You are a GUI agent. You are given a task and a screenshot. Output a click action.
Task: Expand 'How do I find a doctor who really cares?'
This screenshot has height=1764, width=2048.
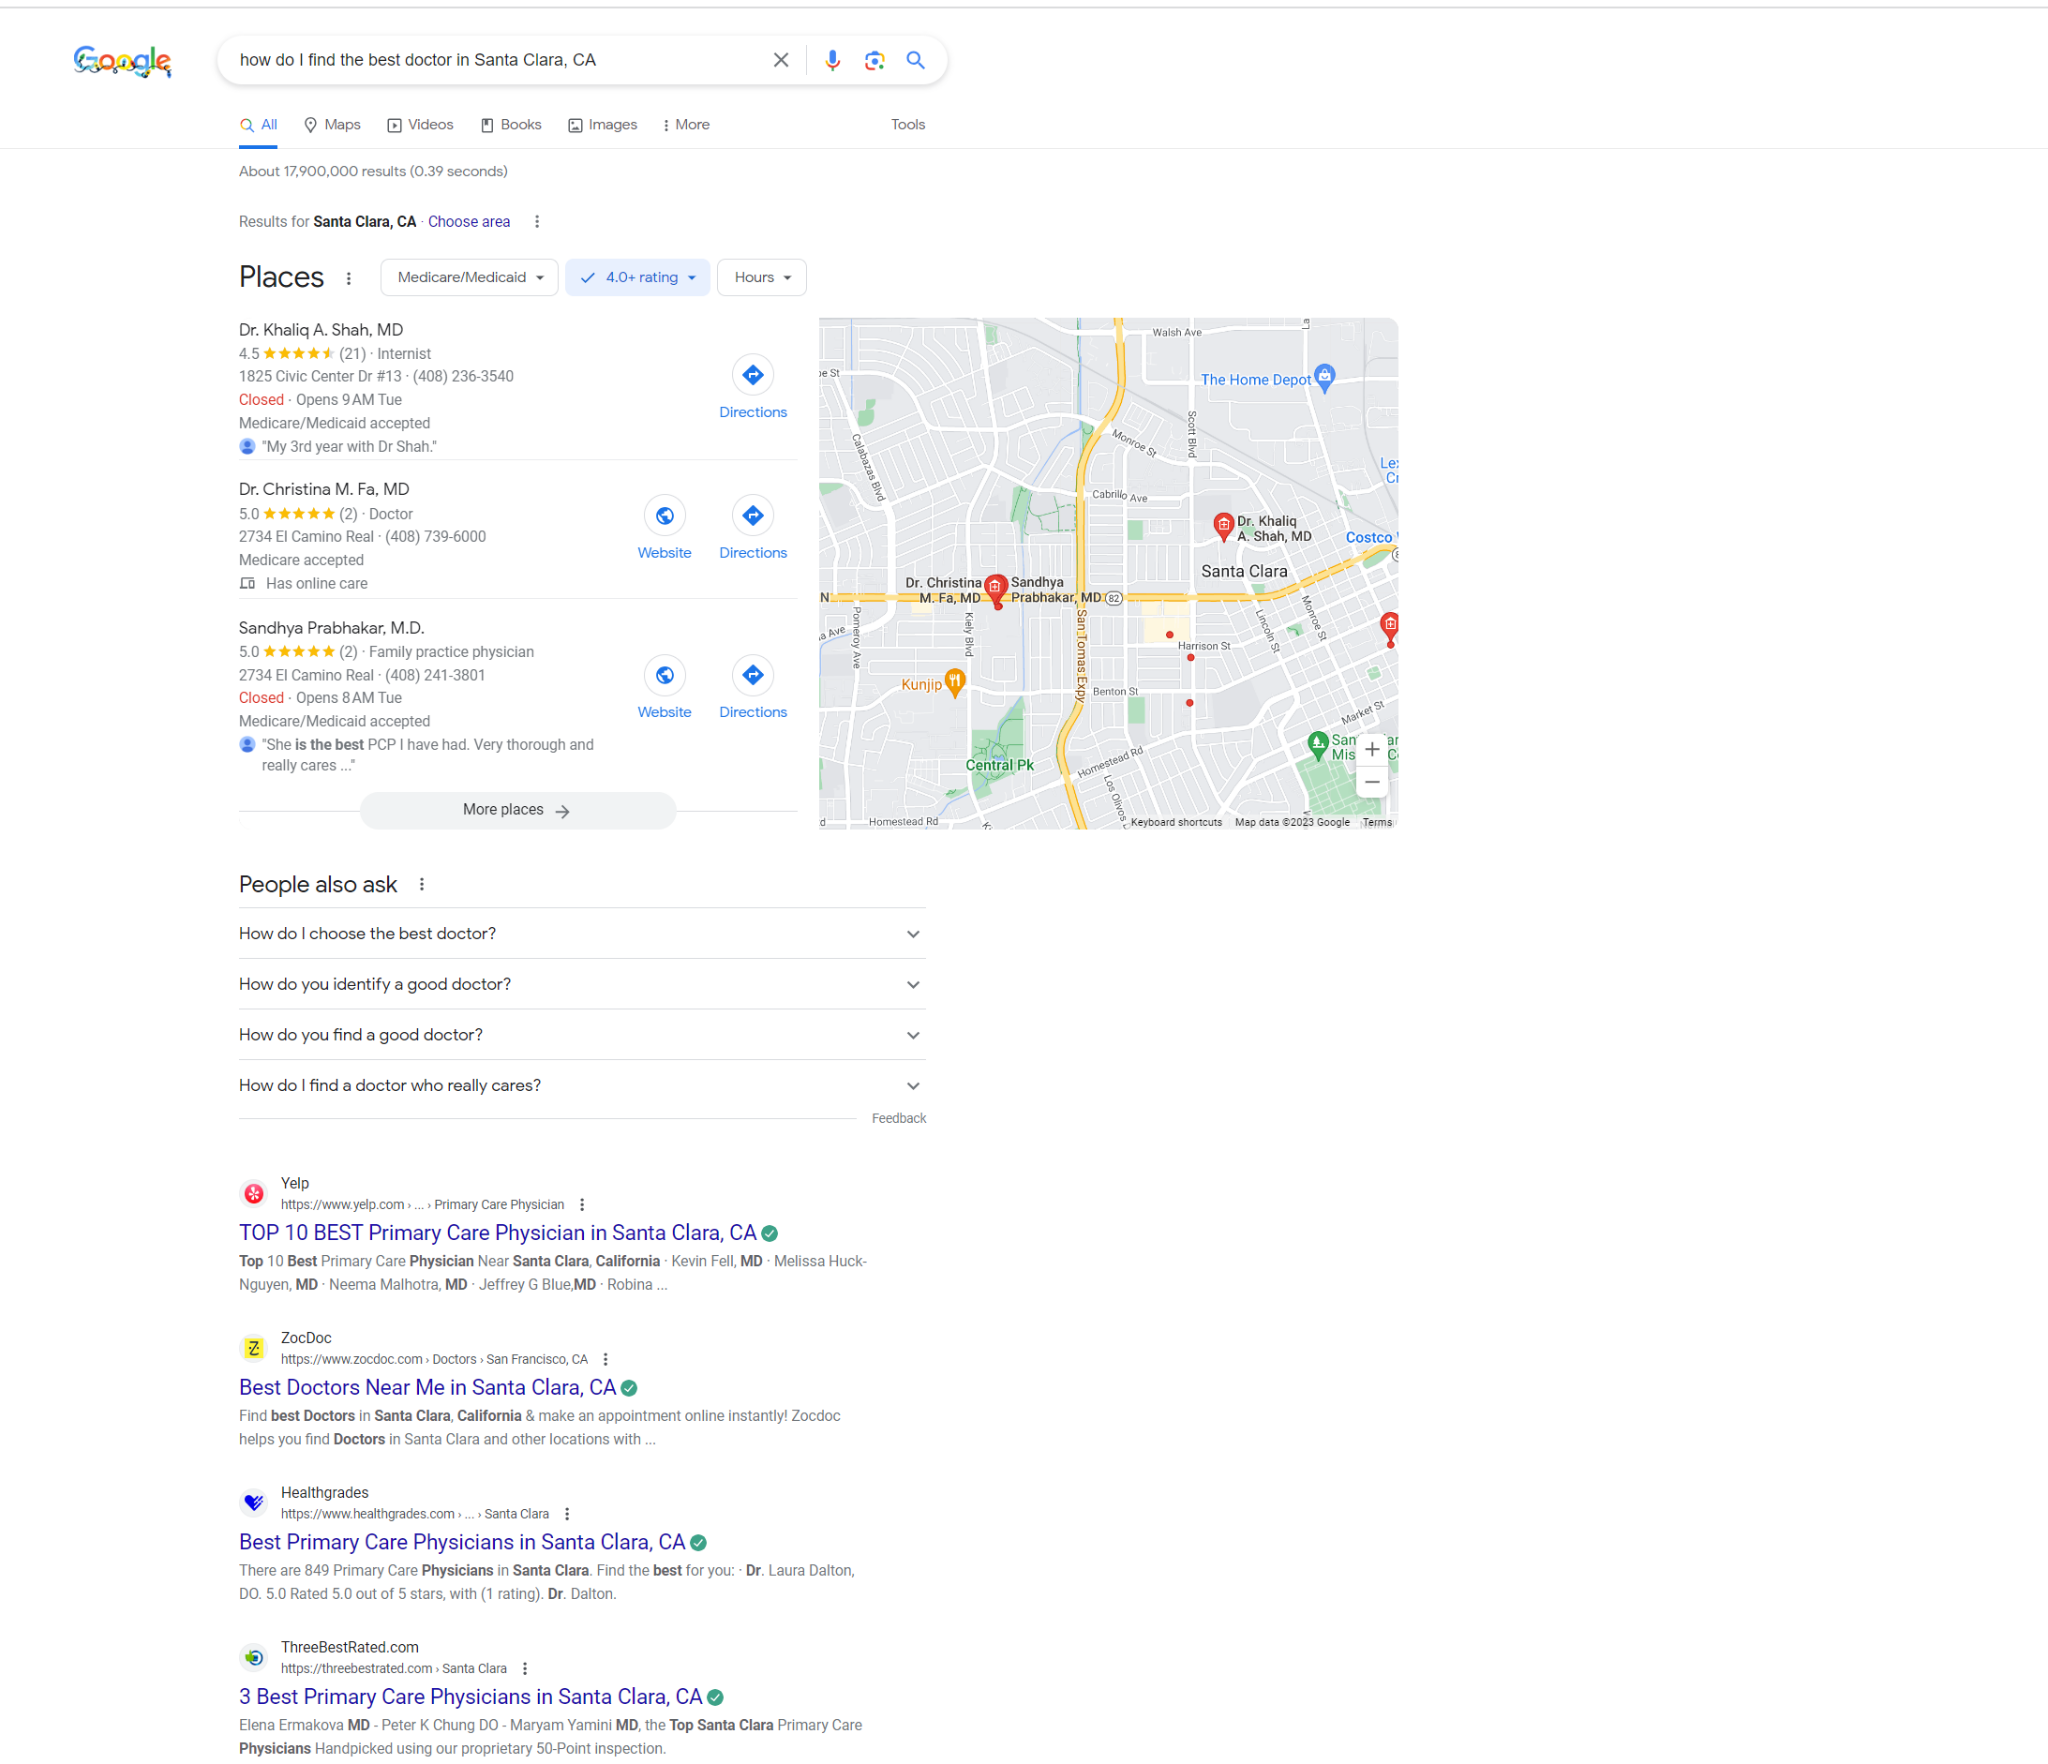[582, 1086]
